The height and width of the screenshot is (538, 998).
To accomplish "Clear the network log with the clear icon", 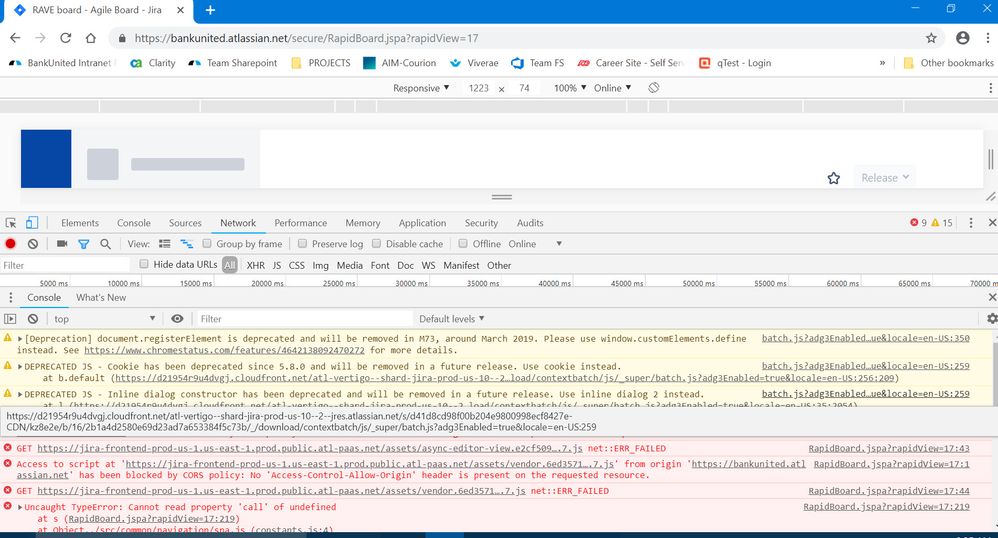I will click(32, 244).
